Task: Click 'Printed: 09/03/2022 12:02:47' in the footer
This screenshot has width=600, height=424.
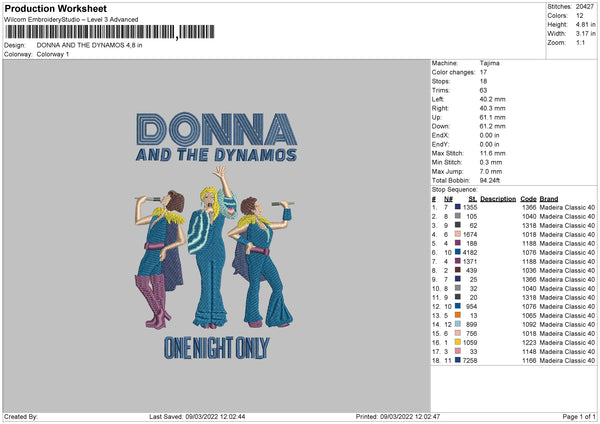Action: tap(398, 417)
